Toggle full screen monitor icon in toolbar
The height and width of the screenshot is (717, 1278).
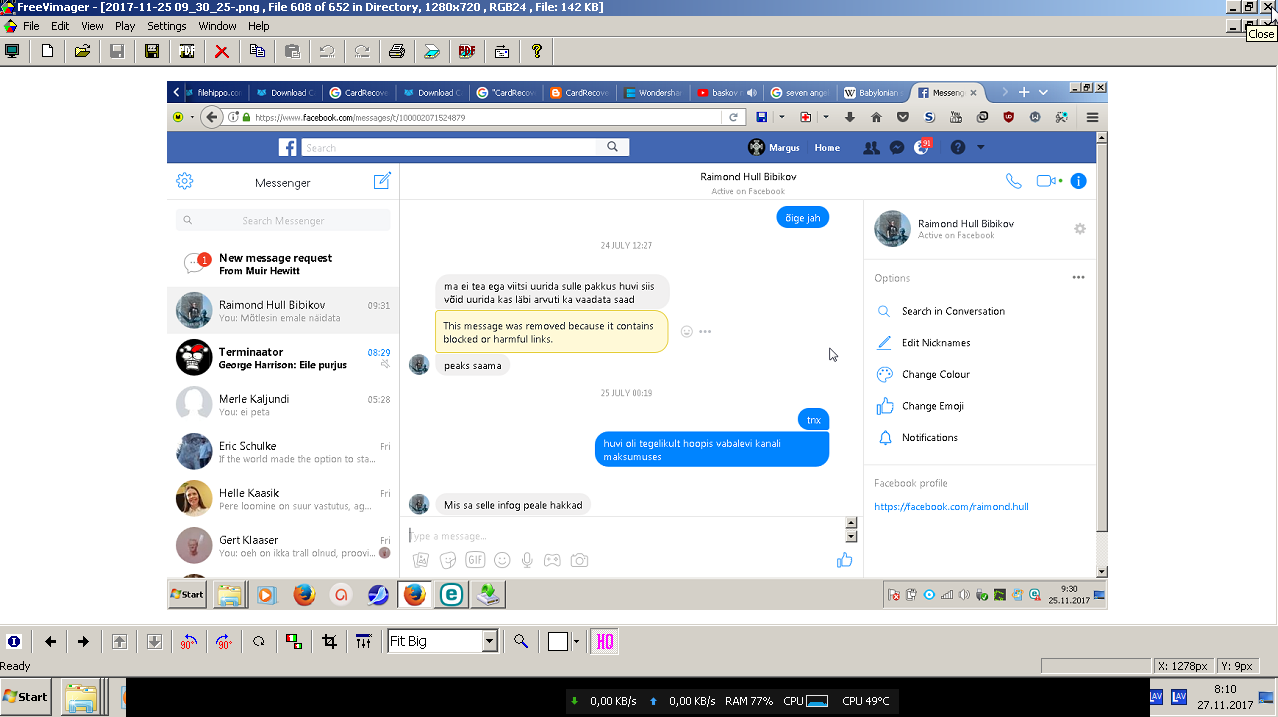13,50
